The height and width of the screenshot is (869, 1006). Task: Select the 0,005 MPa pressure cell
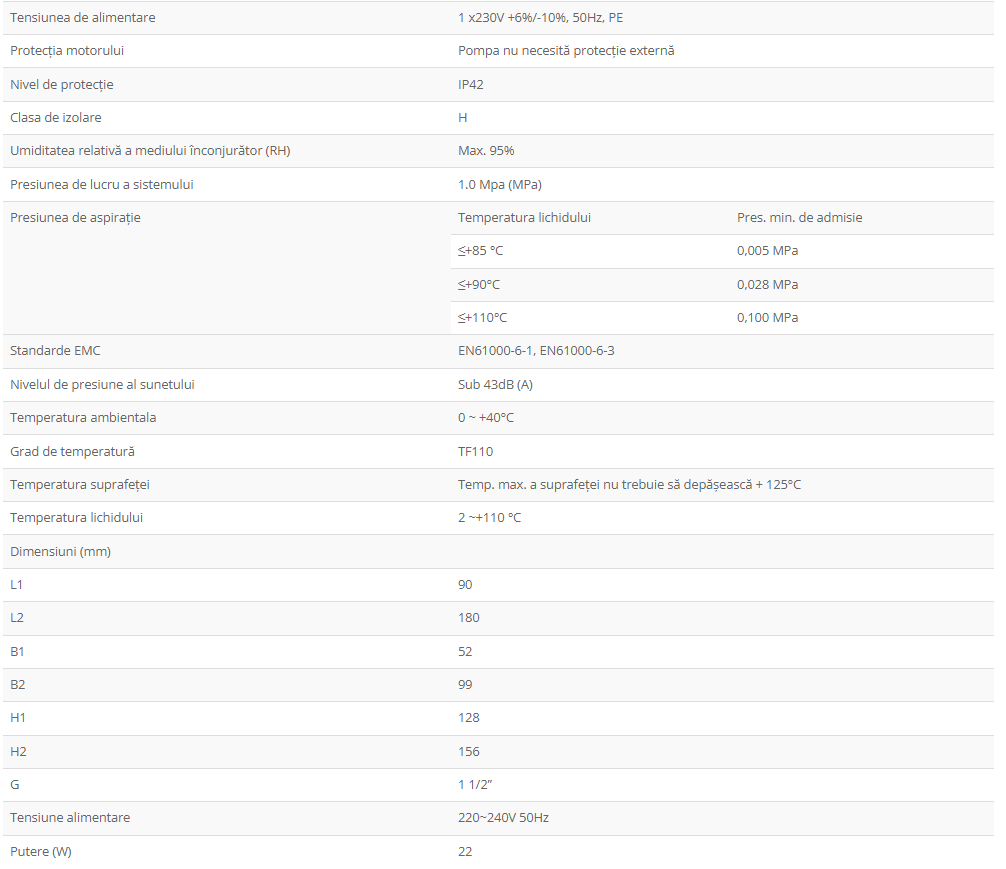tap(767, 251)
